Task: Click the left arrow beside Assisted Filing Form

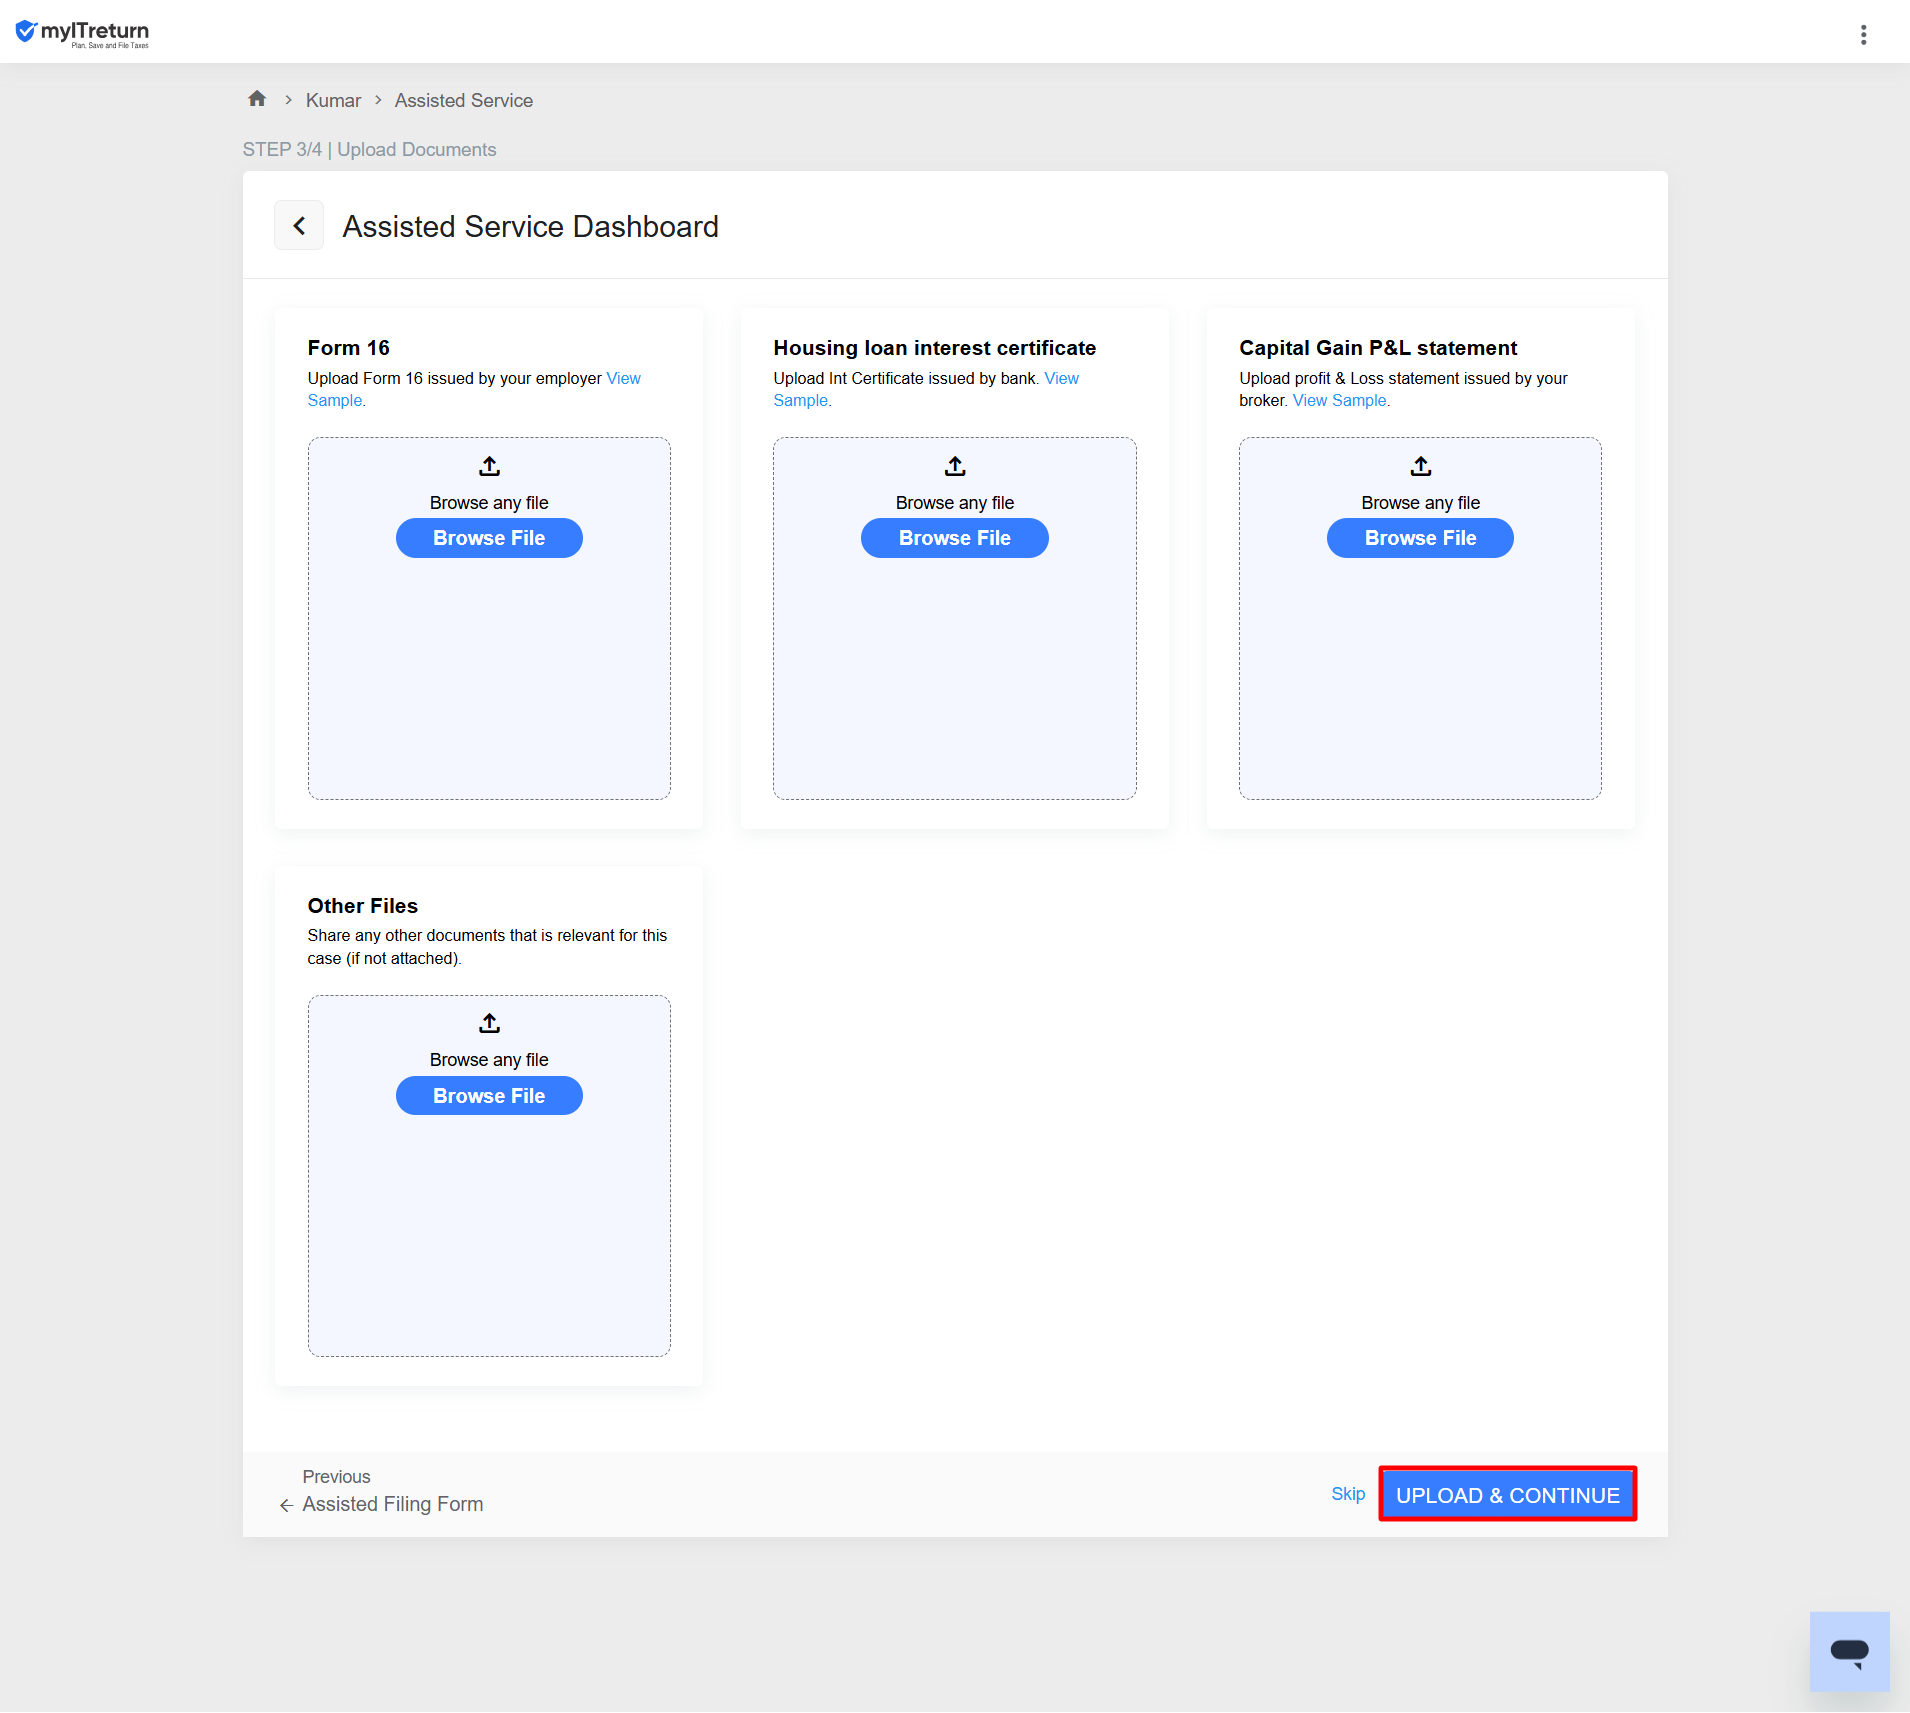Action: [x=286, y=1505]
